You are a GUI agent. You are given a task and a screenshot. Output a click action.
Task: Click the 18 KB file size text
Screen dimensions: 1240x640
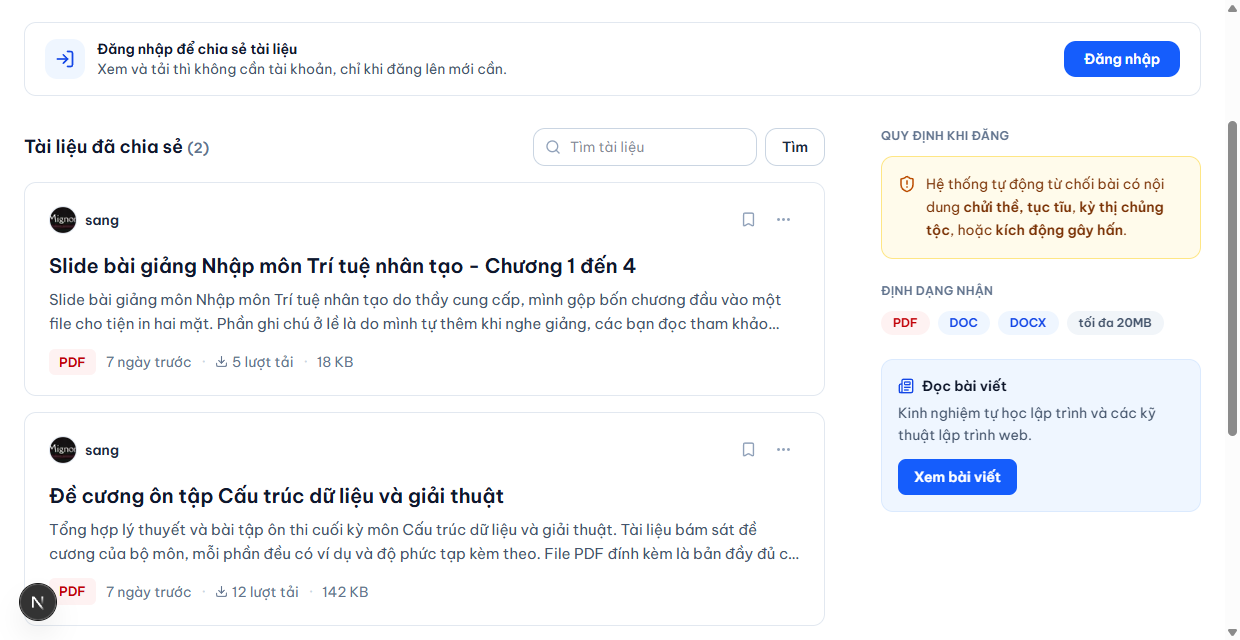coord(335,362)
